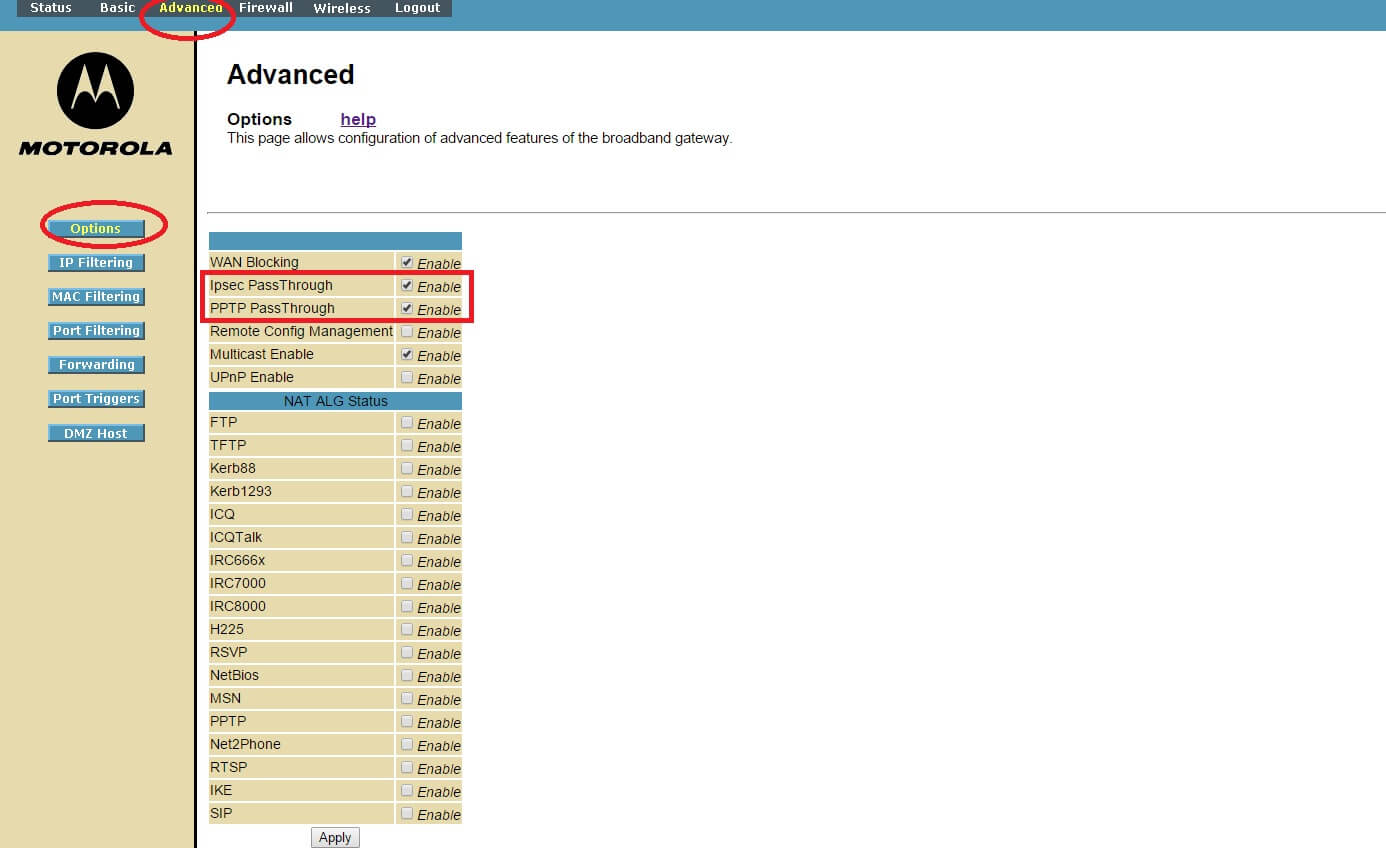
Task: Open the Status tab
Action: (51, 8)
